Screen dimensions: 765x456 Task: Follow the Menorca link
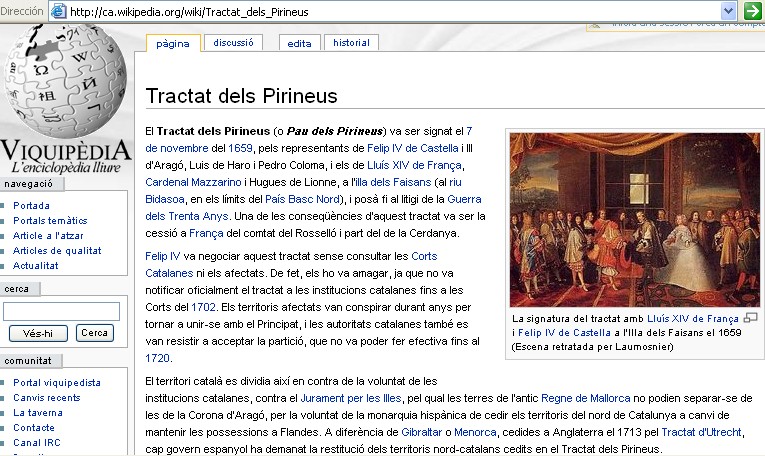pos(475,432)
